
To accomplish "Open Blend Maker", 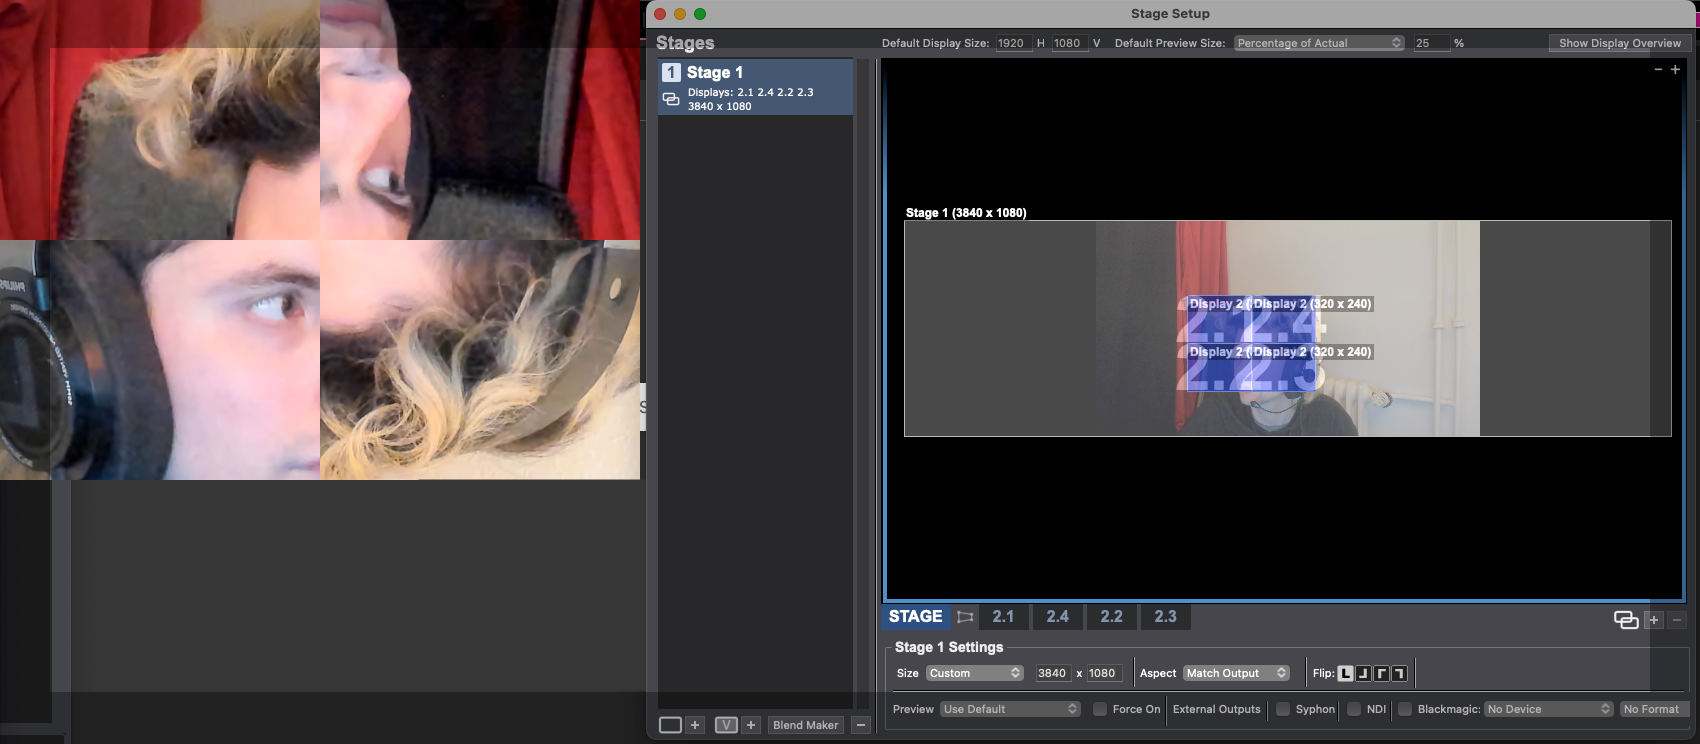I will tap(805, 725).
